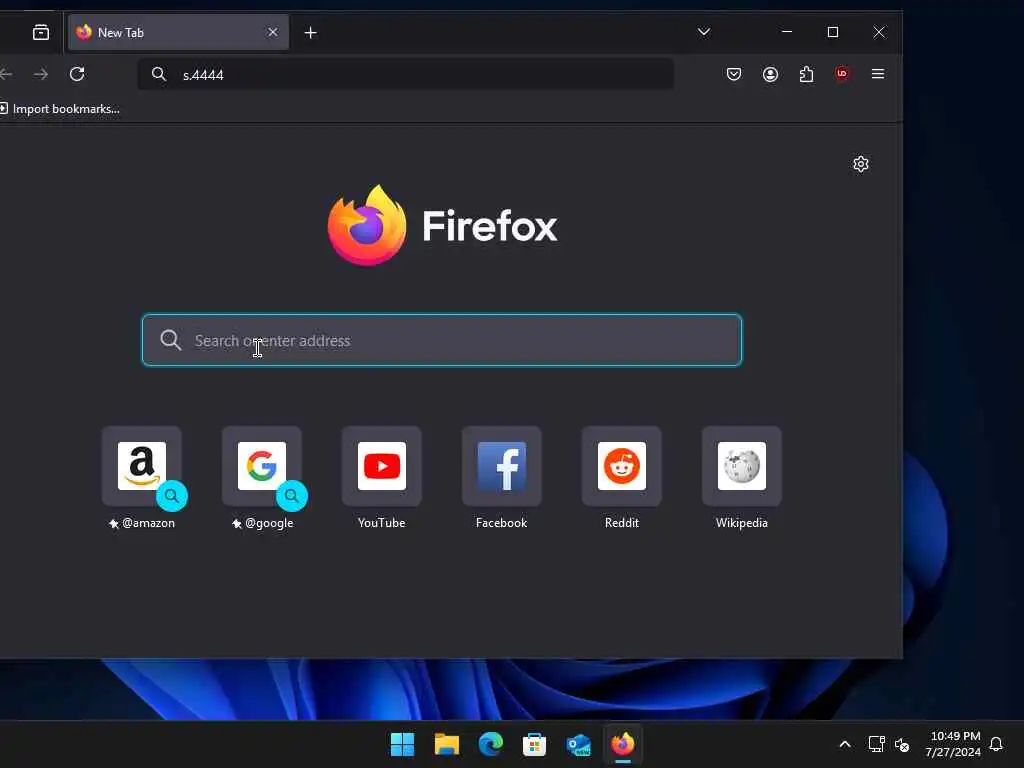The width and height of the screenshot is (1024, 768).
Task: Maximize the Firefox window
Action: 833,32
